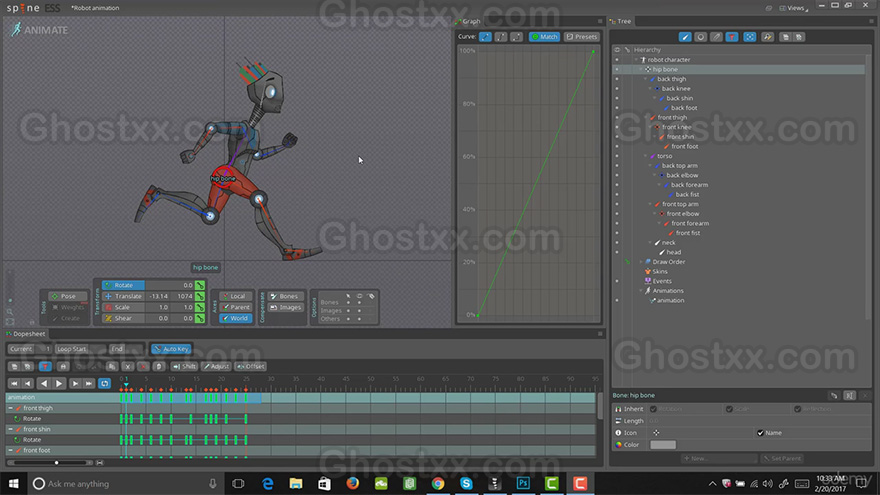Click the Dopesheet timeline zoom slider handle
The width and height of the screenshot is (880, 495).
tap(56, 463)
